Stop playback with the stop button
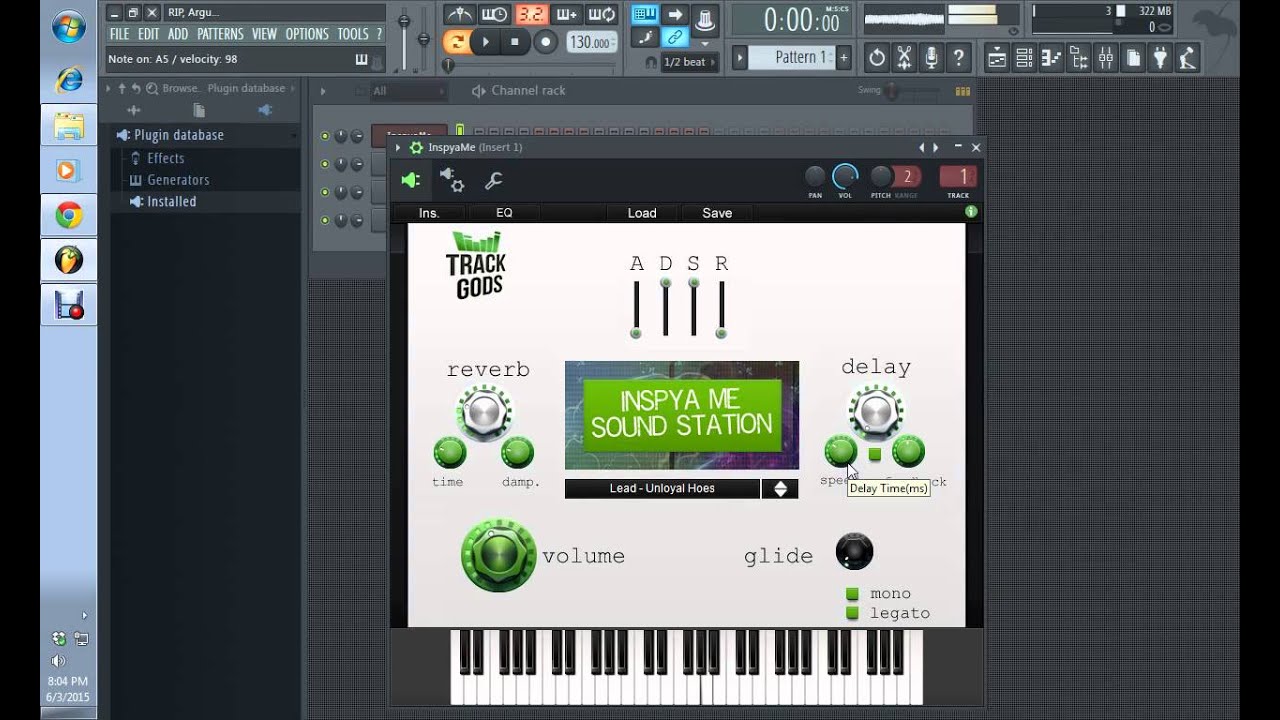This screenshot has height=720, width=1280. coord(514,42)
